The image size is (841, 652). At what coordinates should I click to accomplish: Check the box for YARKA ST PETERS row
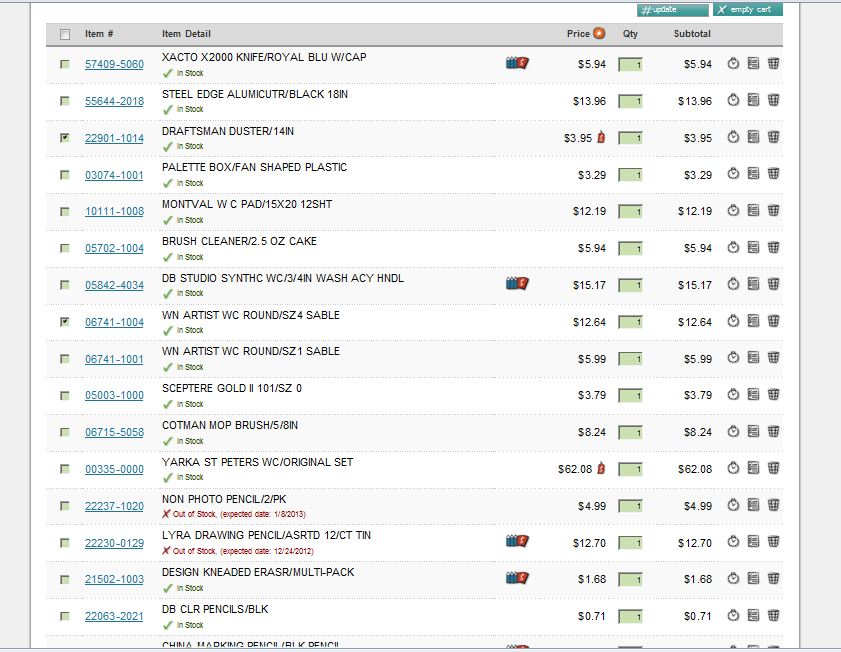pyautogui.click(x=65, y=469)
